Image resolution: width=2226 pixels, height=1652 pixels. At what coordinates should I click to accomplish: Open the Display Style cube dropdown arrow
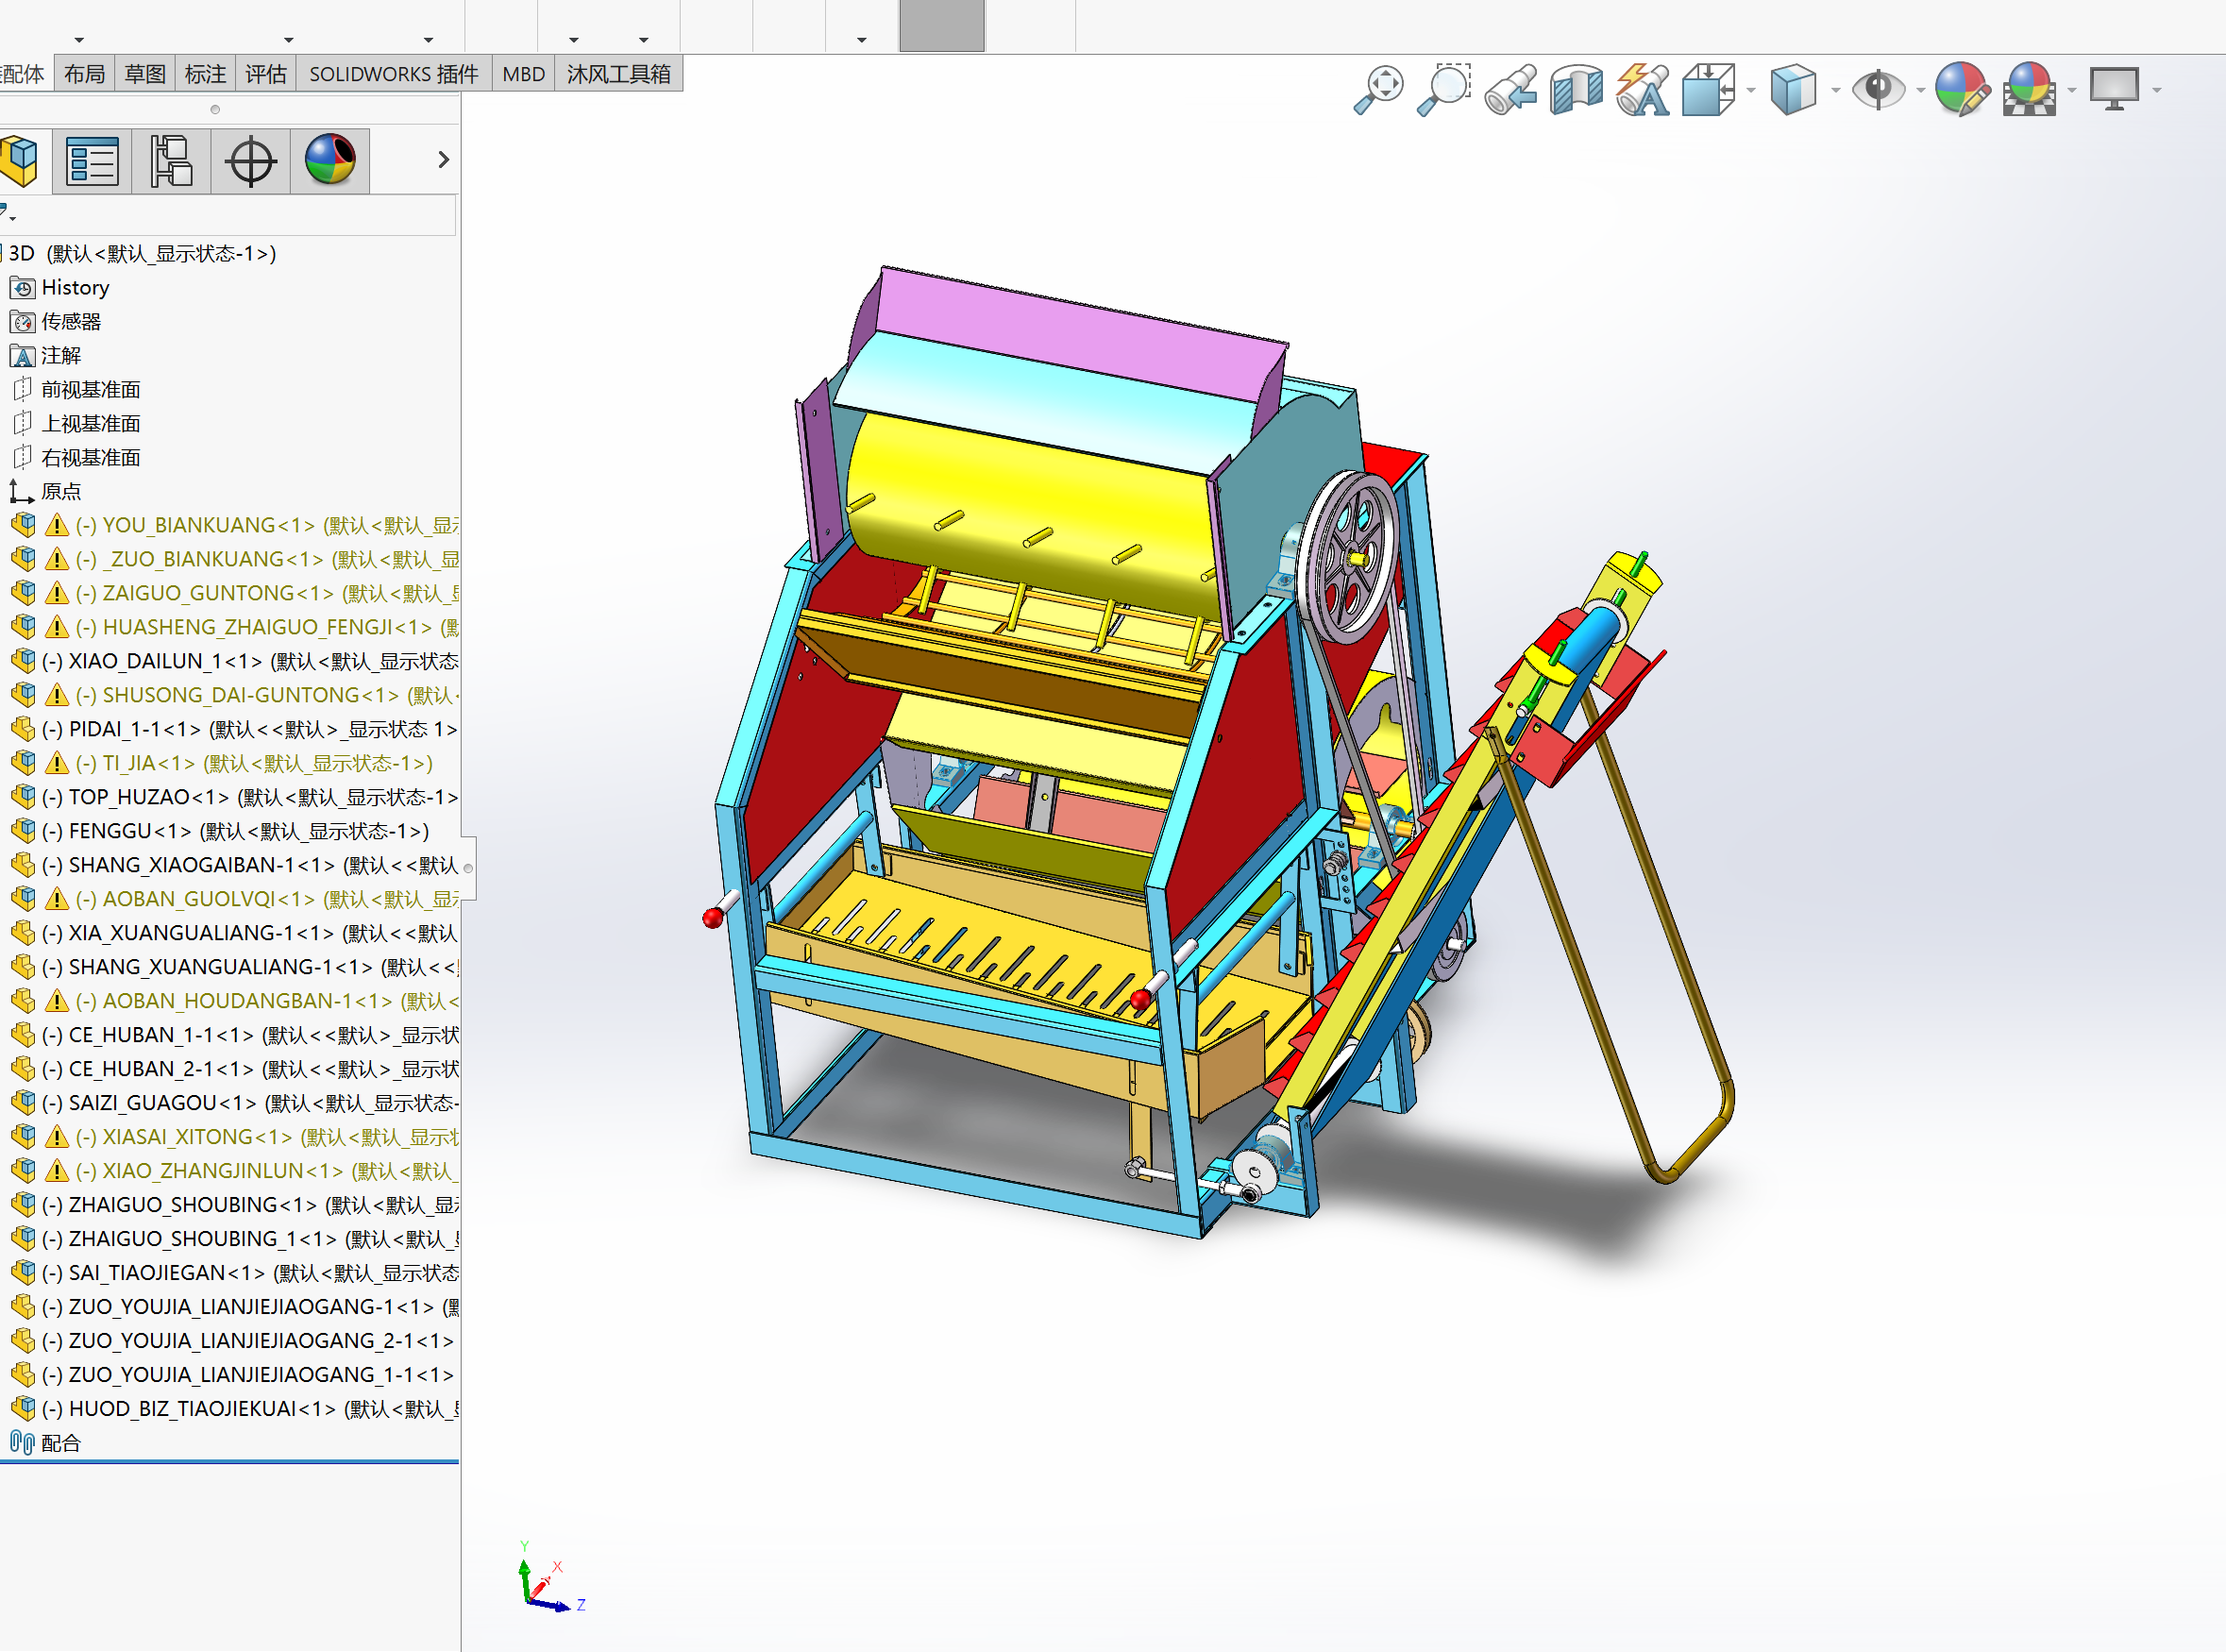pyautogui.click(x=1835, y=91)
